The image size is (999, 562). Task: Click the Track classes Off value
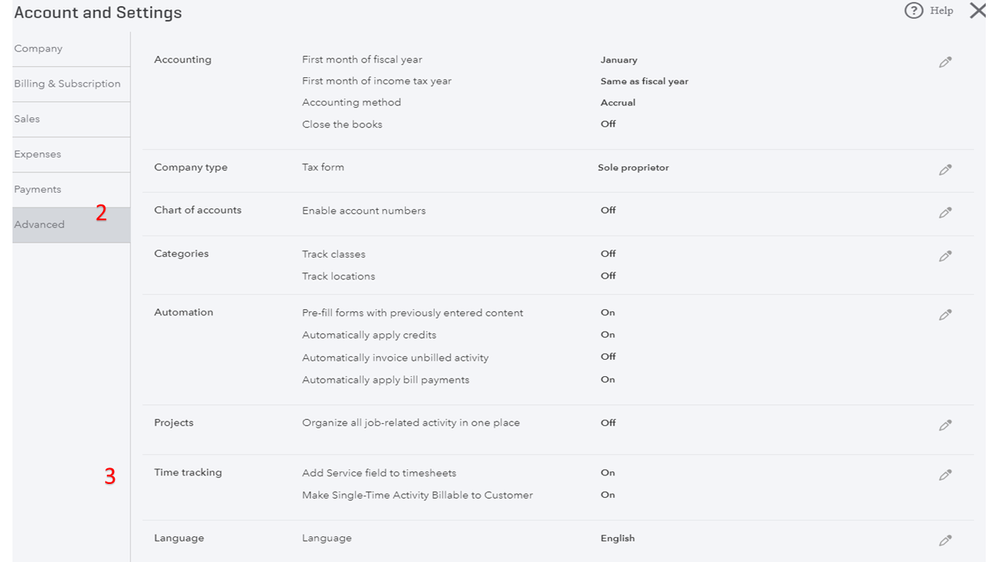pos(608,254)
